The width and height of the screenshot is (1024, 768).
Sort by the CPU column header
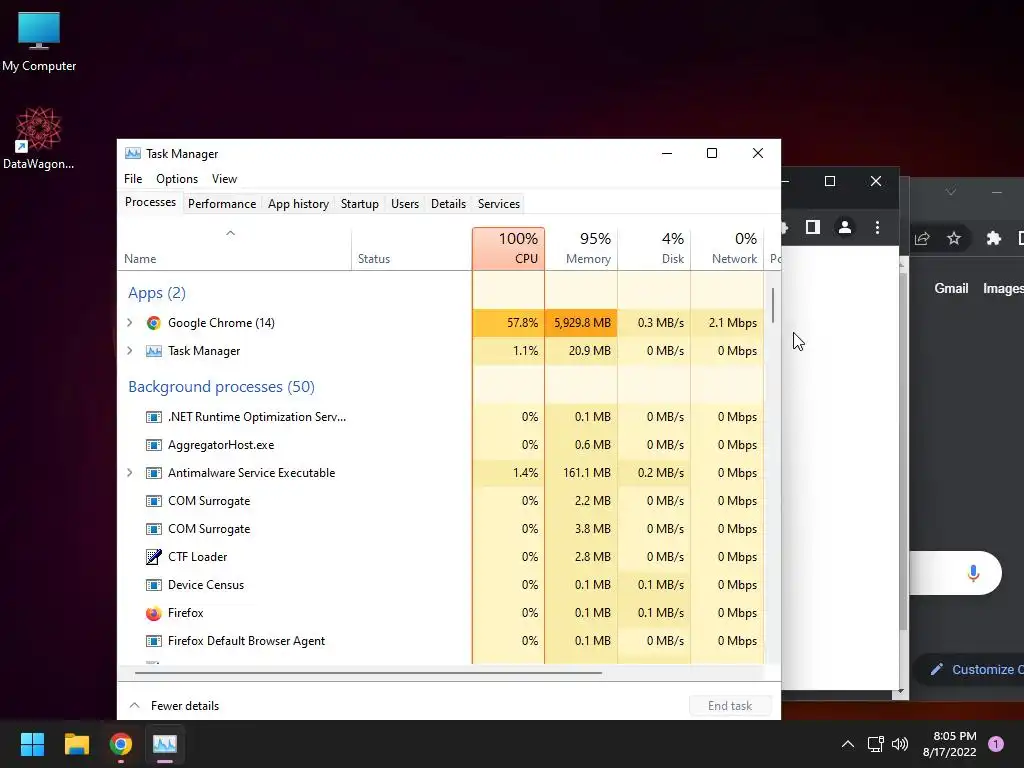[x=508, y=249]
